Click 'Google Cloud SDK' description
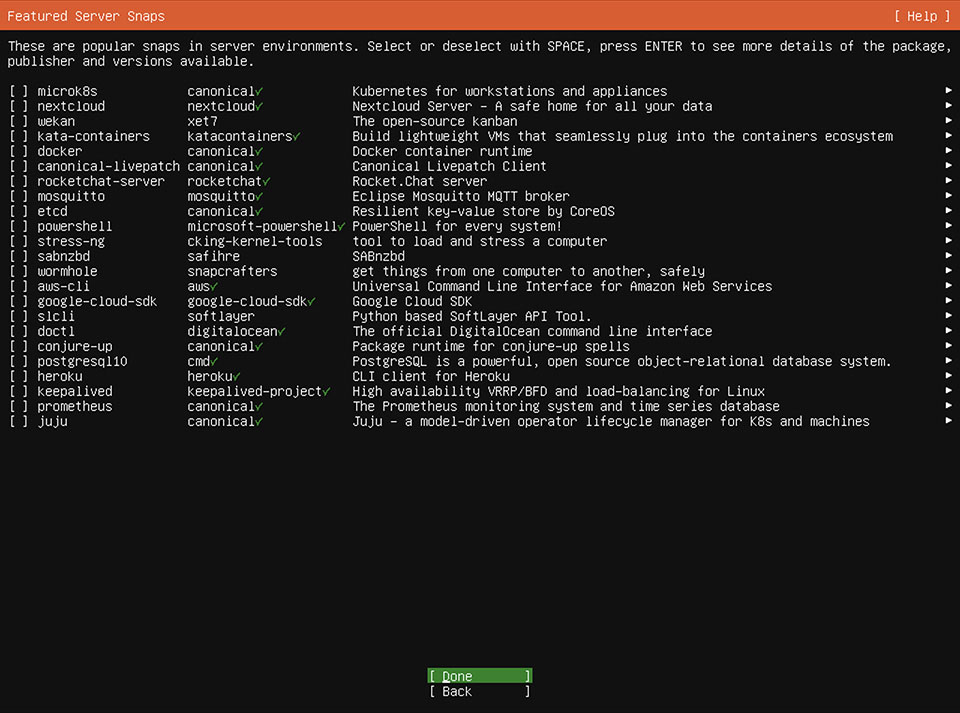This screenshot has height=713, width=960. (412, 302)
